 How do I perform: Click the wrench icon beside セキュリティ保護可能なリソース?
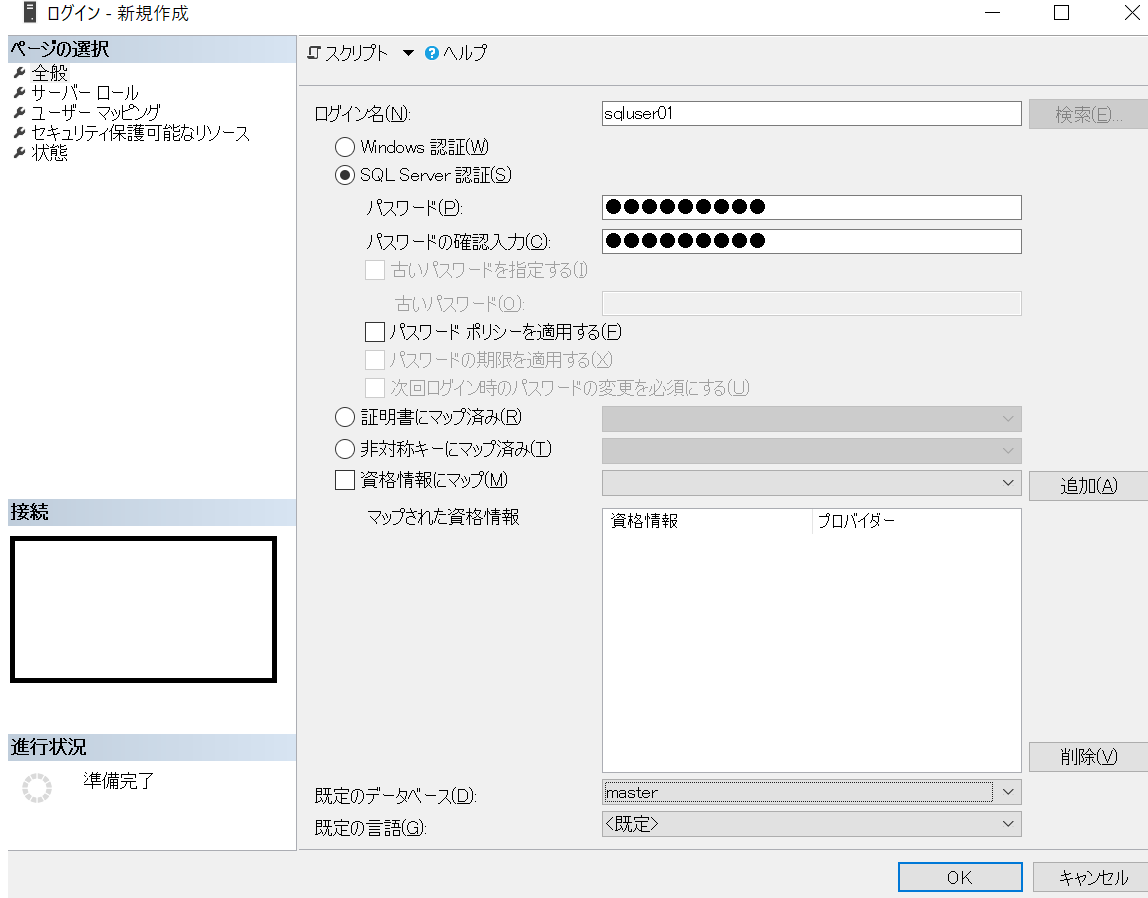point(18,133)
